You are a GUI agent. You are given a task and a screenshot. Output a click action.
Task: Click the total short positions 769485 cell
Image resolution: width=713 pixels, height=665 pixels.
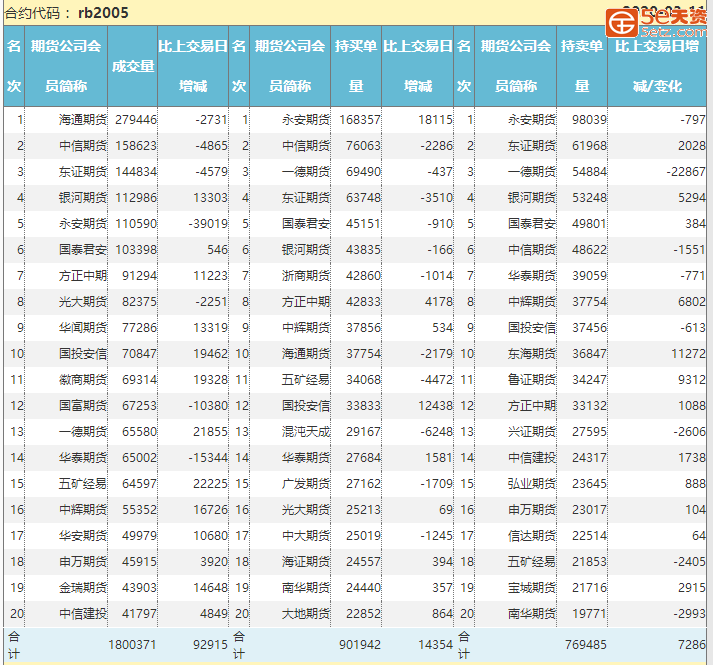[583, 646]
